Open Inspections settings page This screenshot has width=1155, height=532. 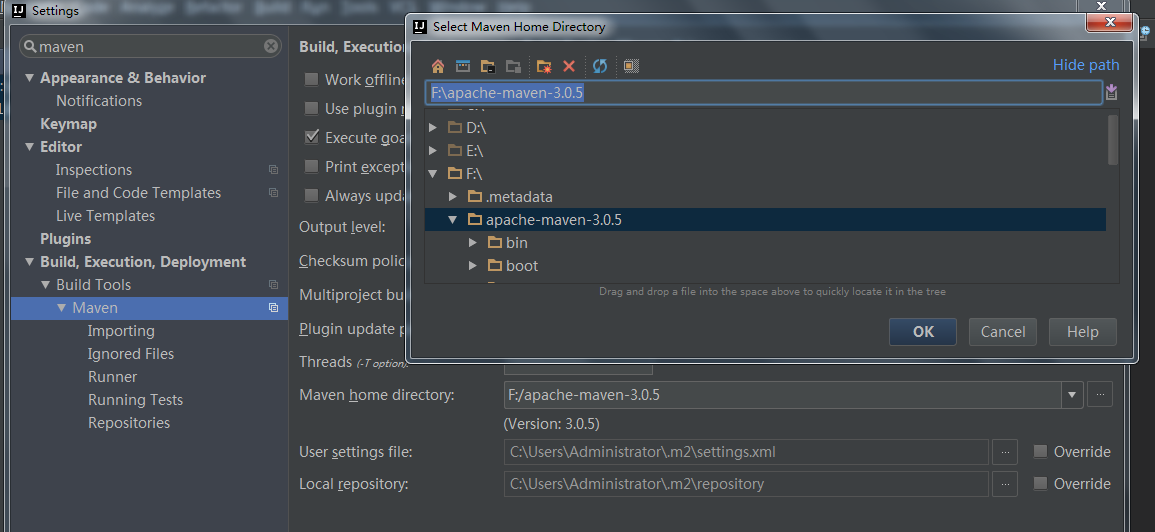pos(94,169)
